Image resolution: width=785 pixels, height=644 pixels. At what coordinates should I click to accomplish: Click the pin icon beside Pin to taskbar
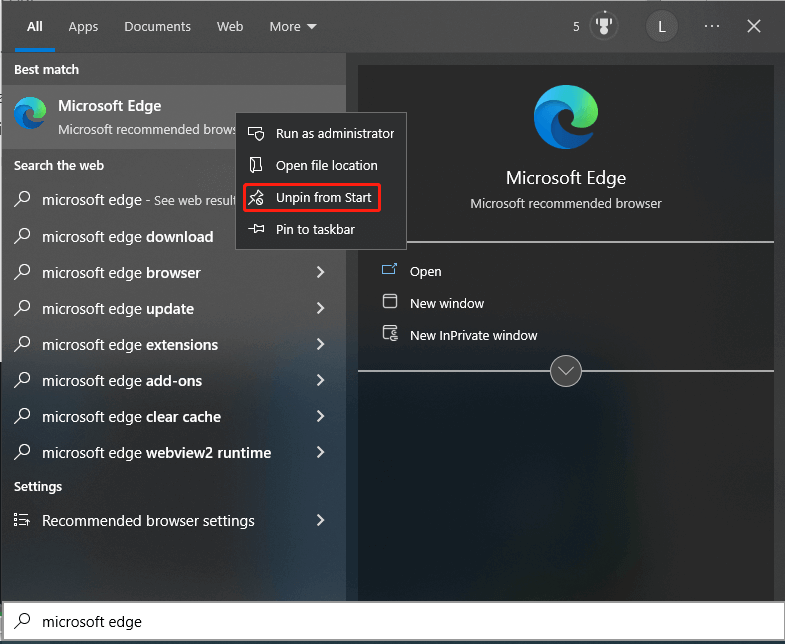(x=256, y=229)
